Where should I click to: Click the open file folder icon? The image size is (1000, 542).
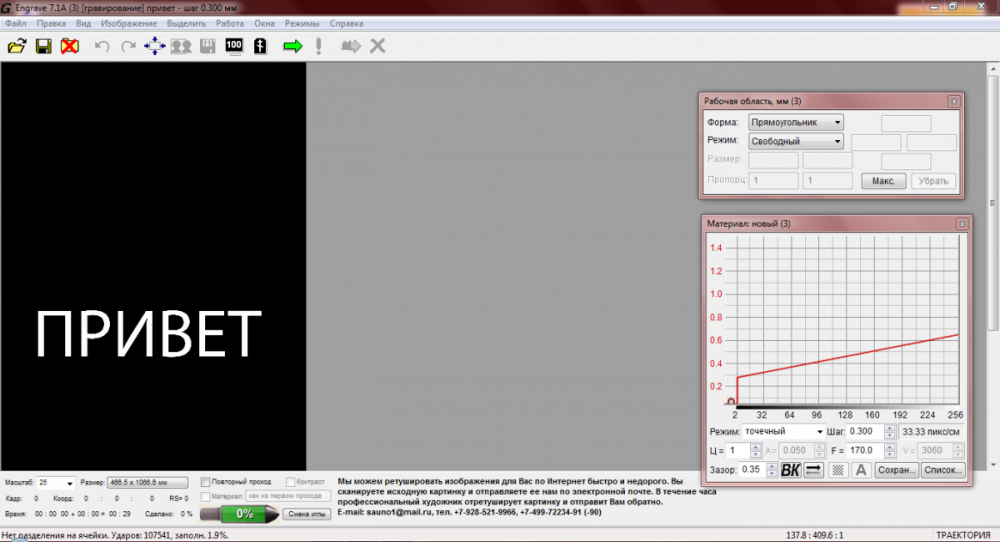17,46
